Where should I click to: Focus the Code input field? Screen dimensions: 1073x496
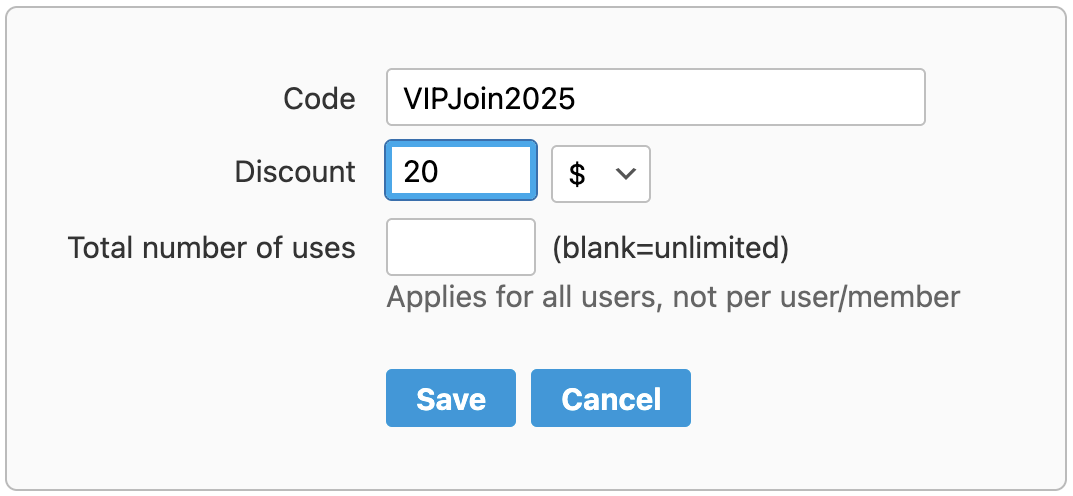pyautogui.click(x=655, y=97)
